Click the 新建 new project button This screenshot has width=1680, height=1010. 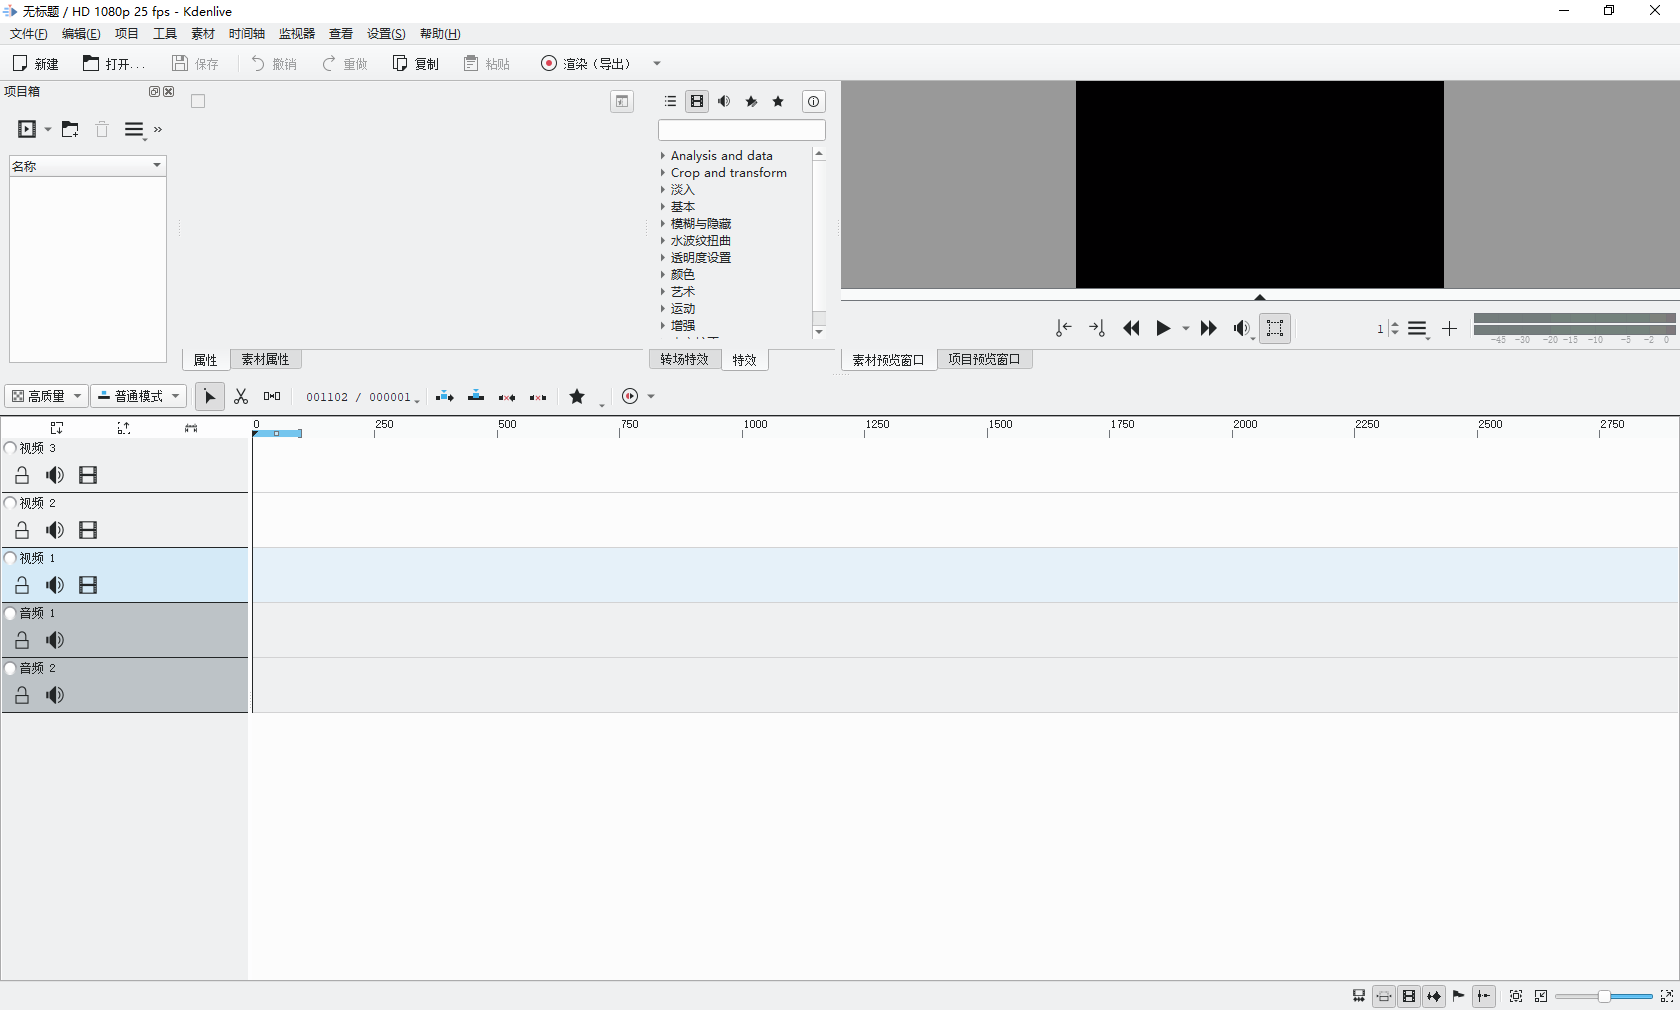36,64
